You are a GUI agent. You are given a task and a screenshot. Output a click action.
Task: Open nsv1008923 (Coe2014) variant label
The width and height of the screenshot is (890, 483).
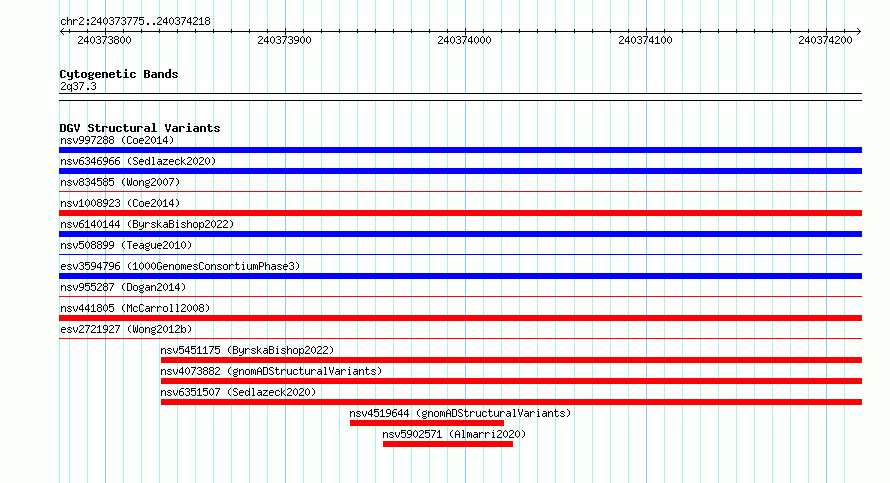[120, 203]
